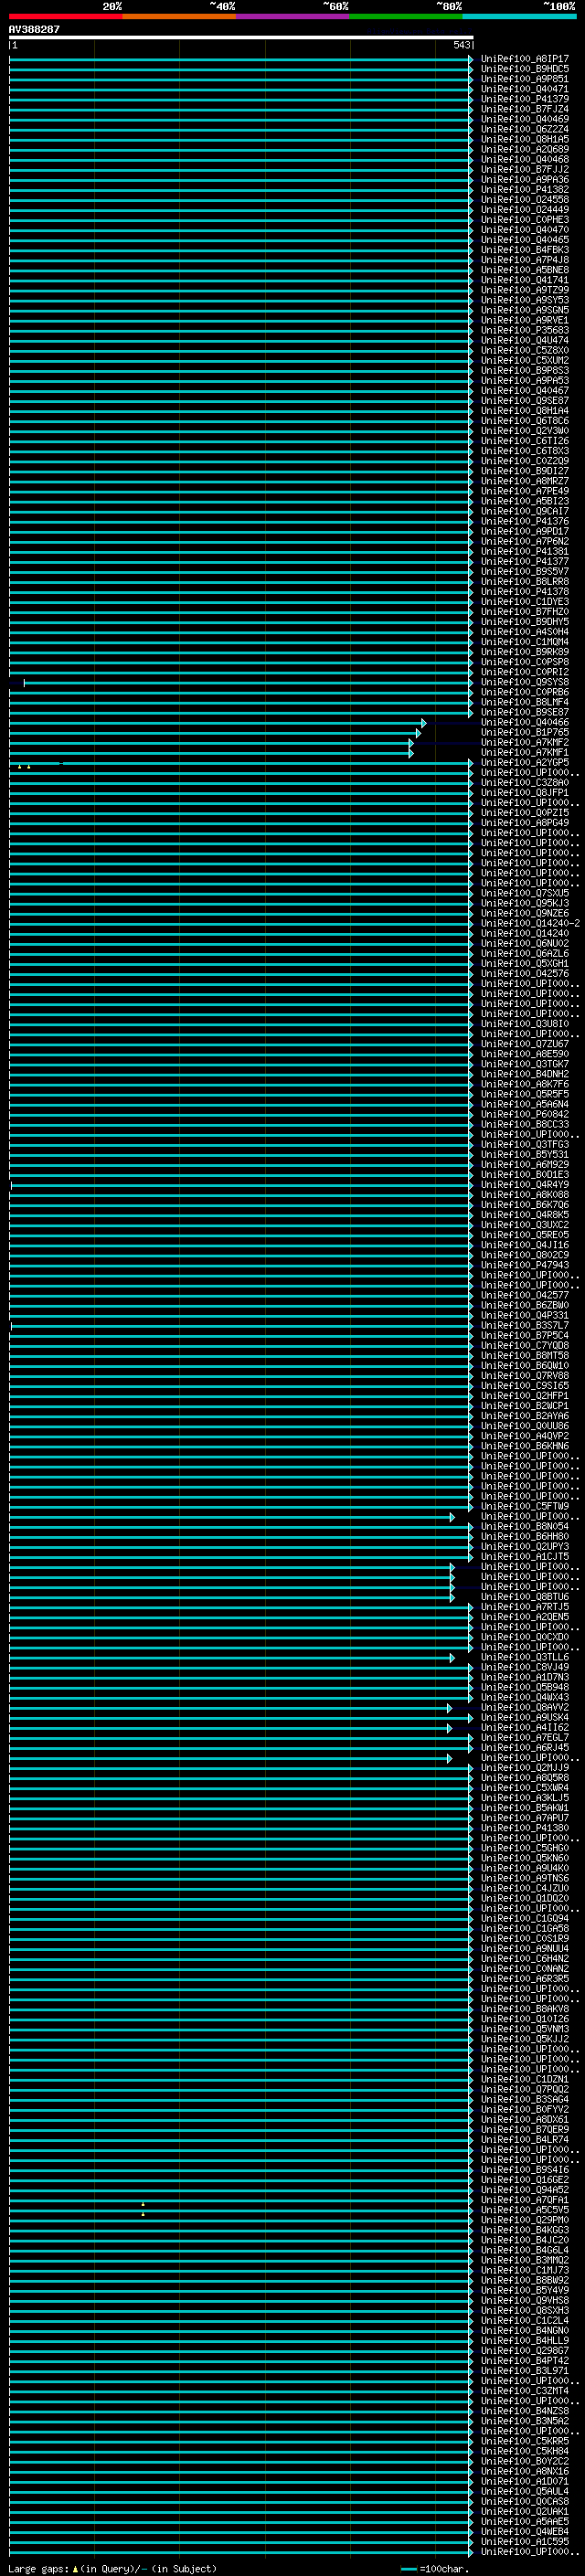Screen dimensions: 585x2576
Task: Select the UniRef100_Q5R5F5 label
Action: pyautogui.click(x=524, y=1094)
